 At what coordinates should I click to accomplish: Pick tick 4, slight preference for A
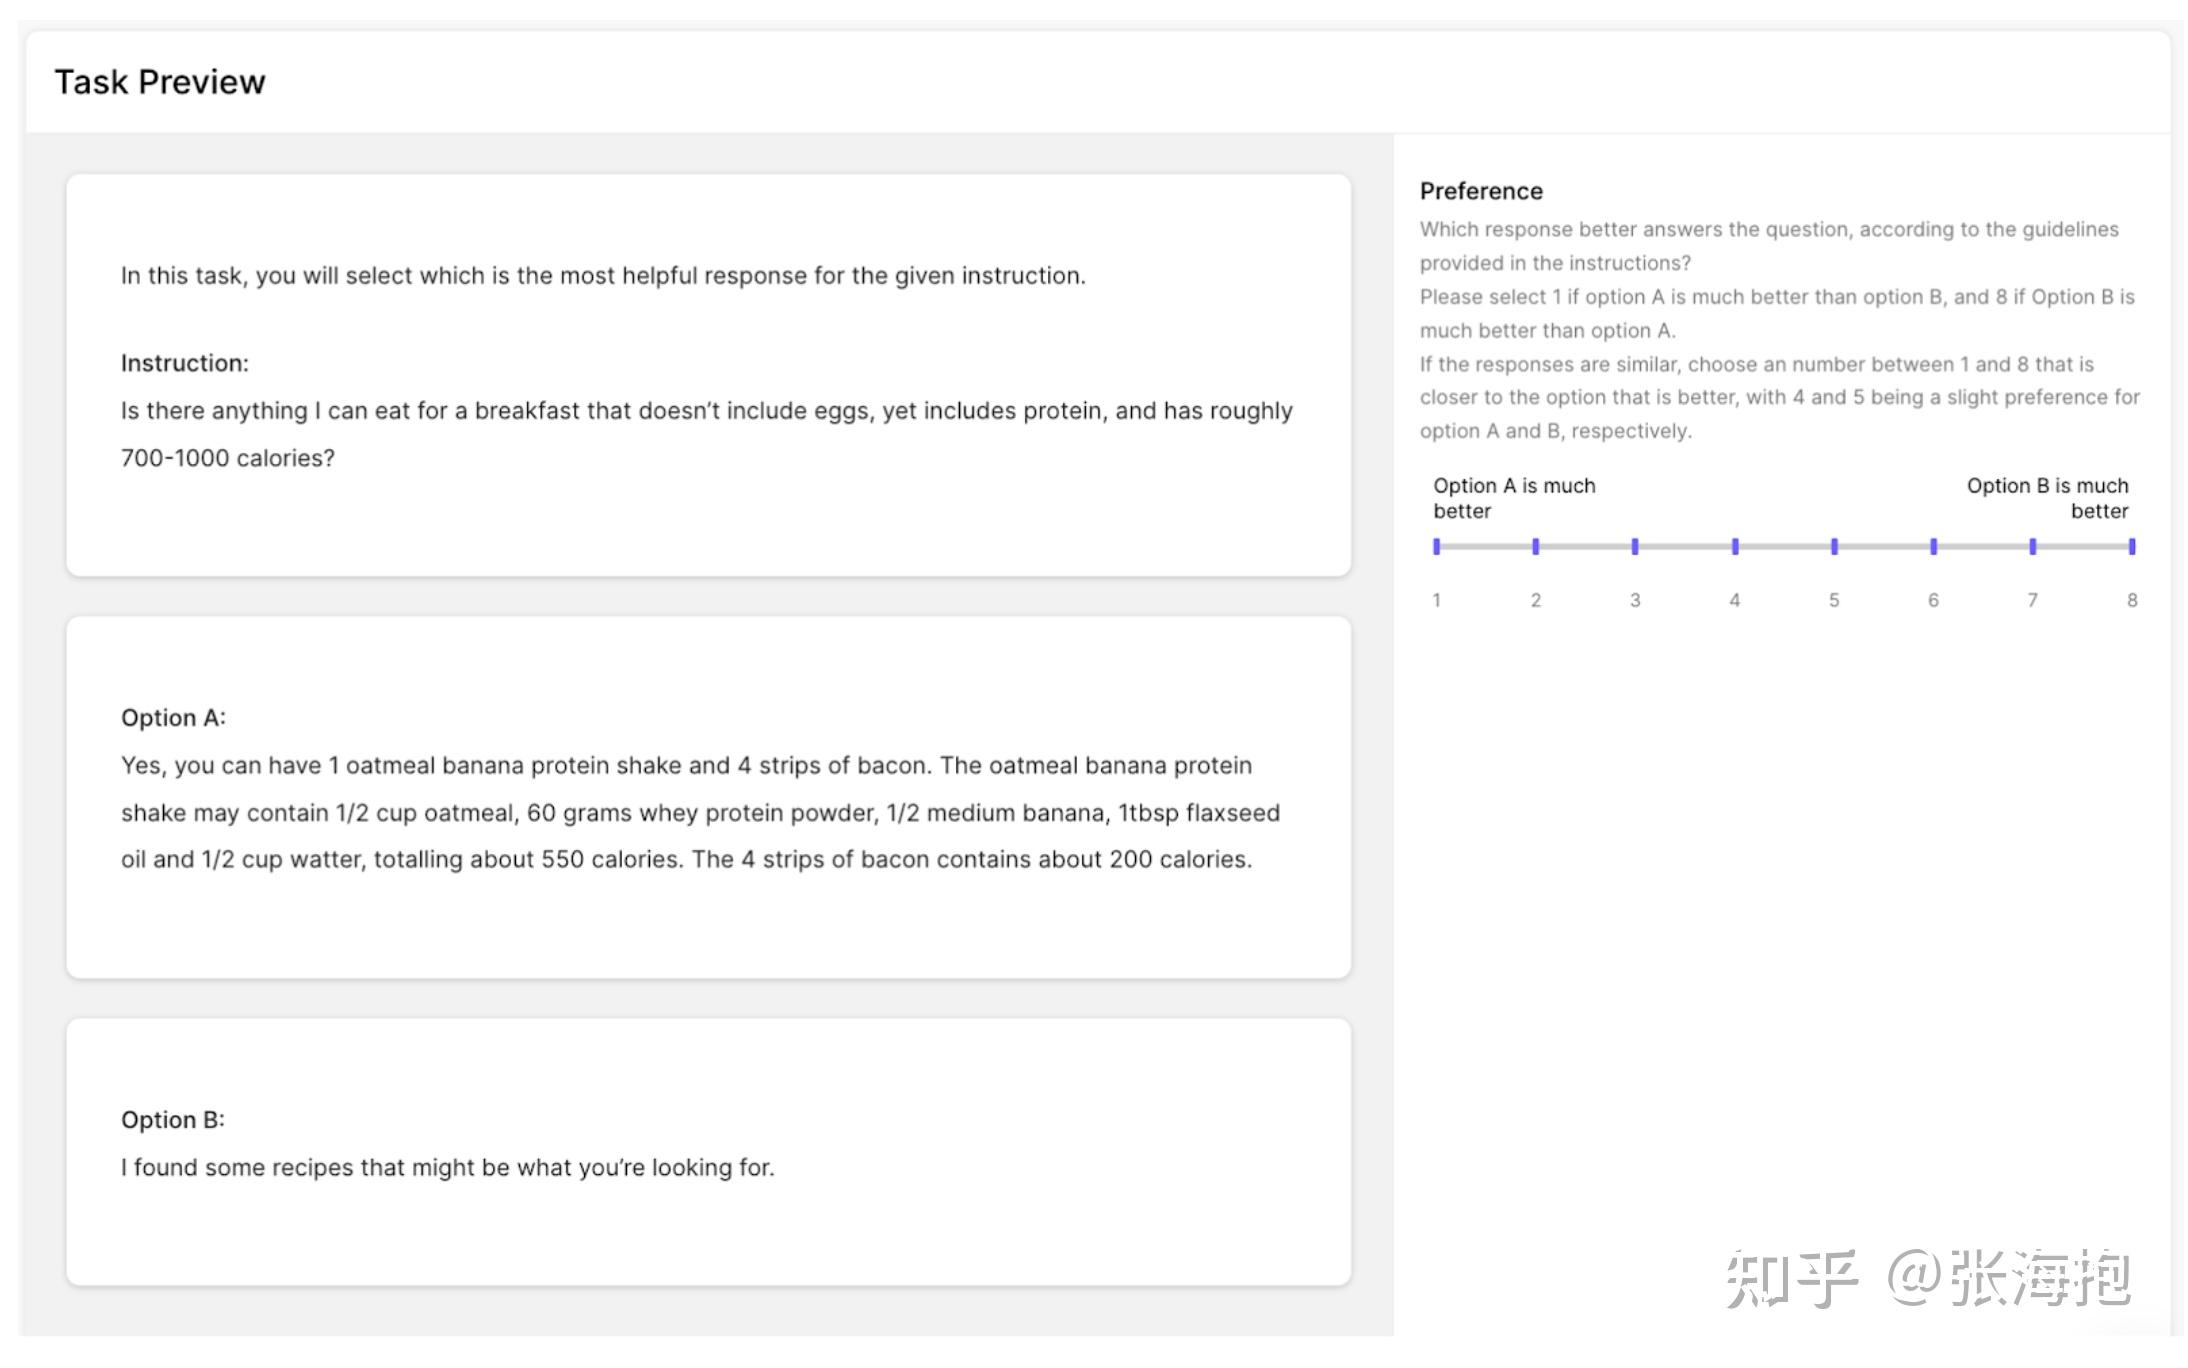(1735, 546)
